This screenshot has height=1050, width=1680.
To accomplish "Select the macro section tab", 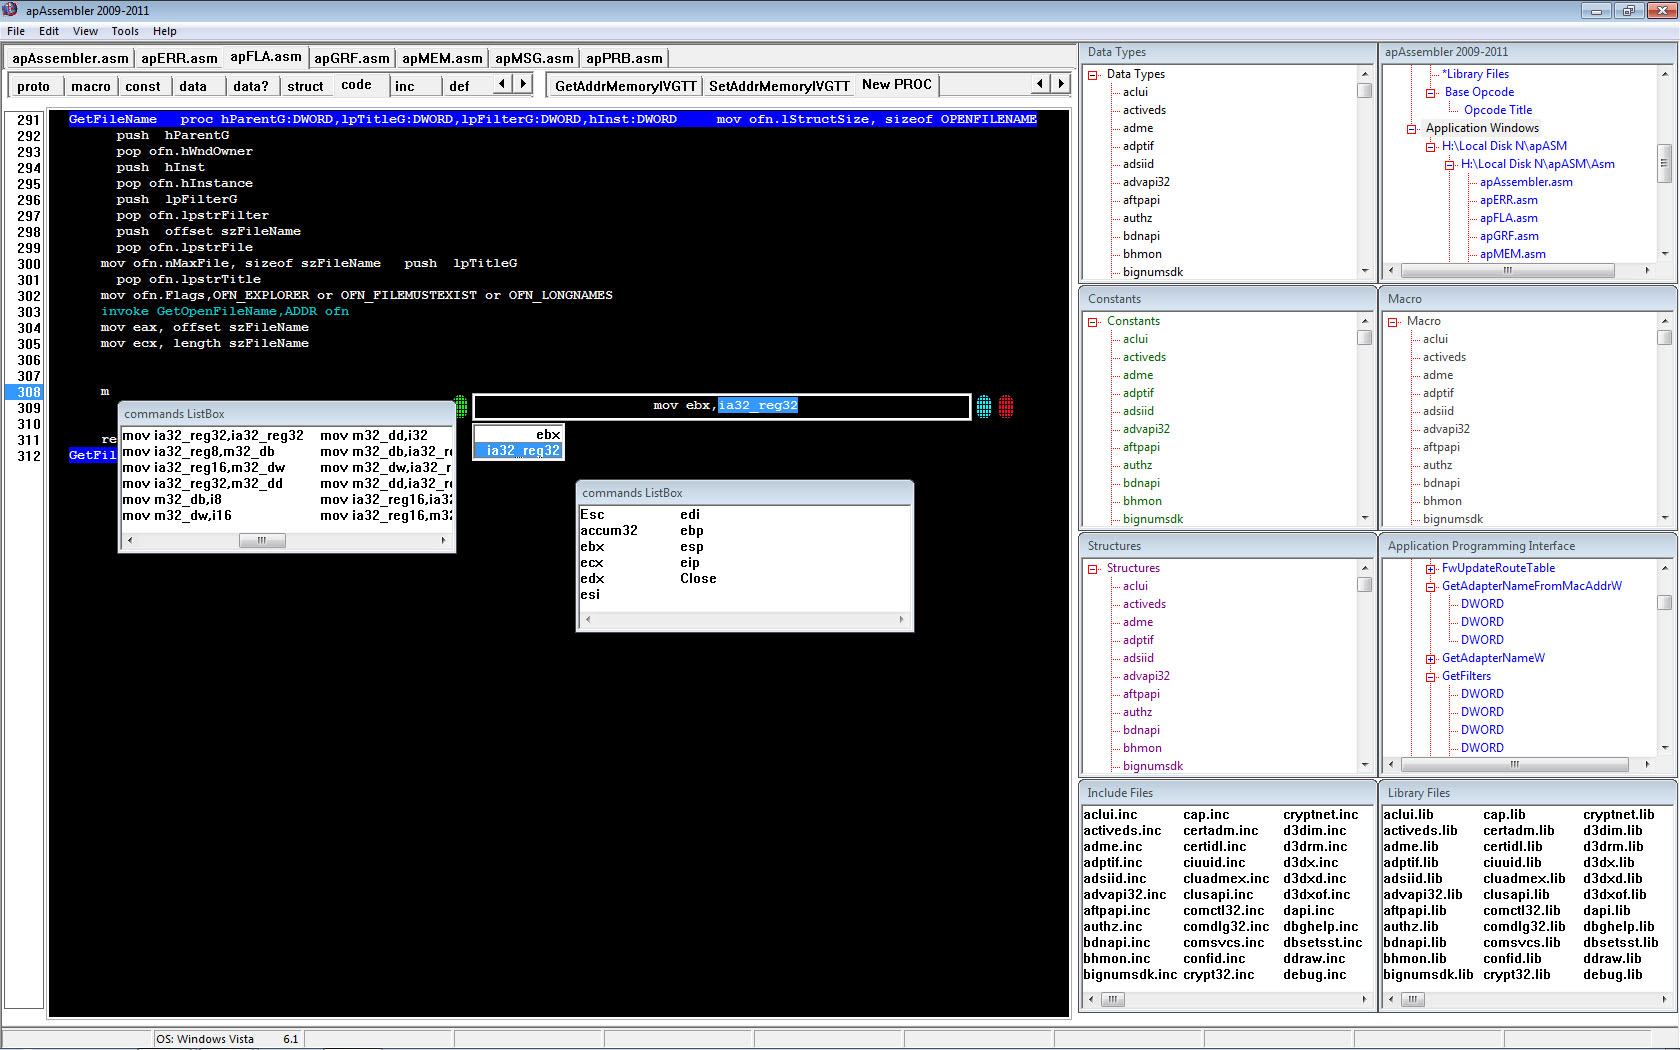I will tap(91, 87).
